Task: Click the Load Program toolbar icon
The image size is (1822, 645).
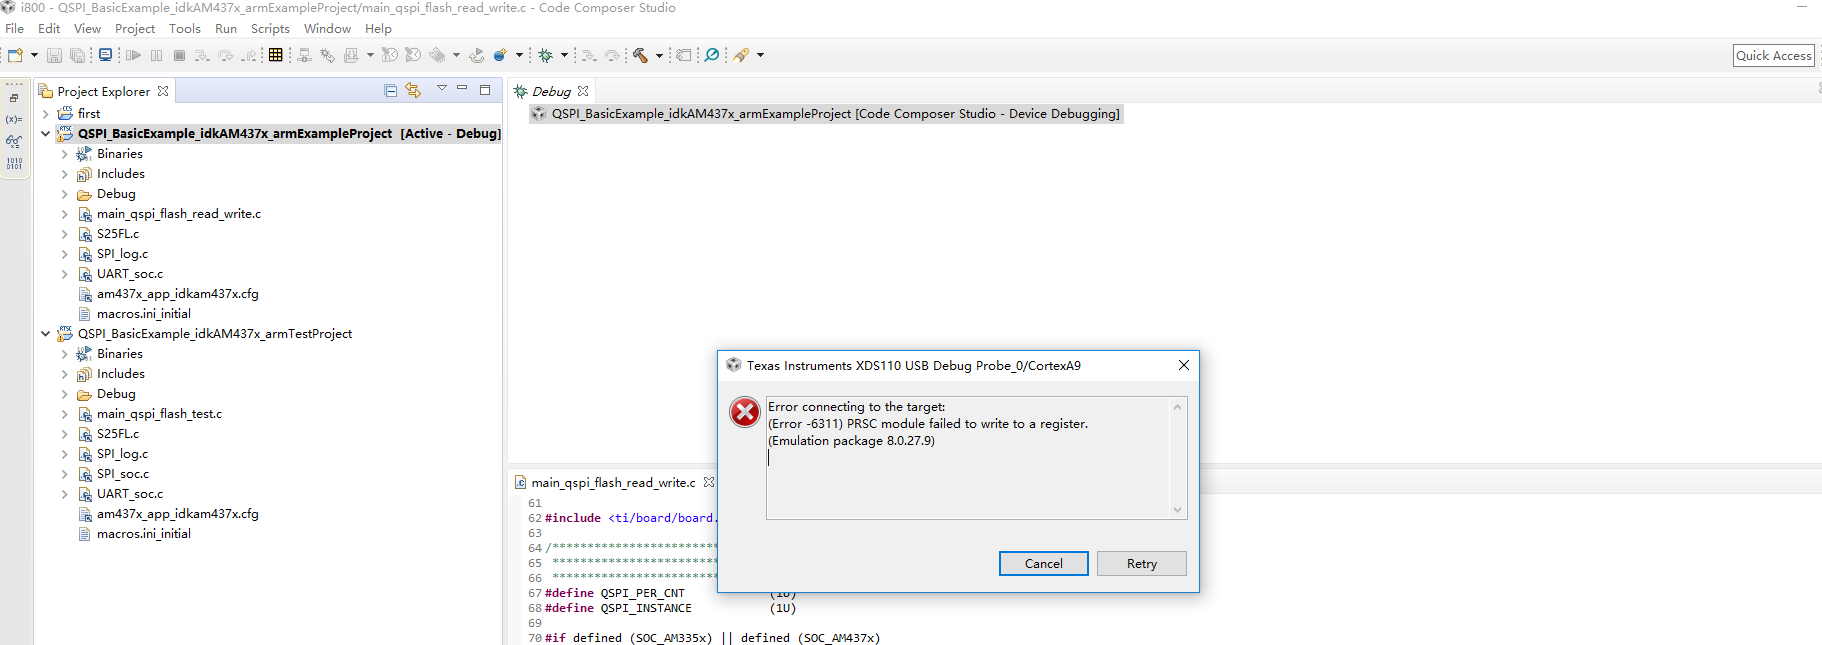Action: click(x=351, y=55)
